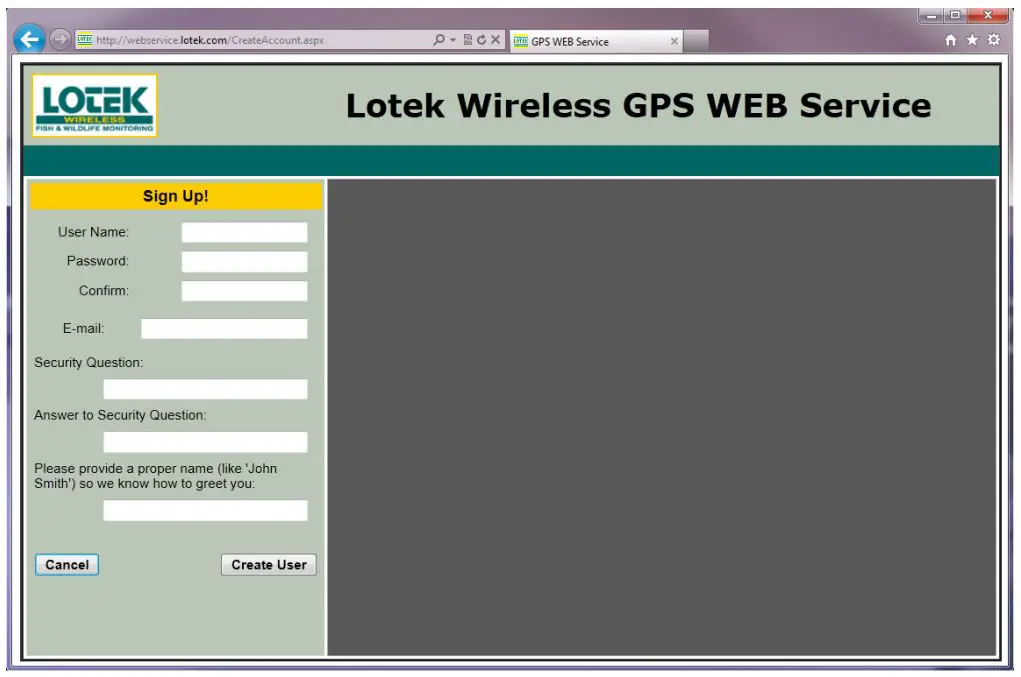Viewport: 1021px width, 677px height.
Task: Submit the form with Create User
Action: click(268, 564)
